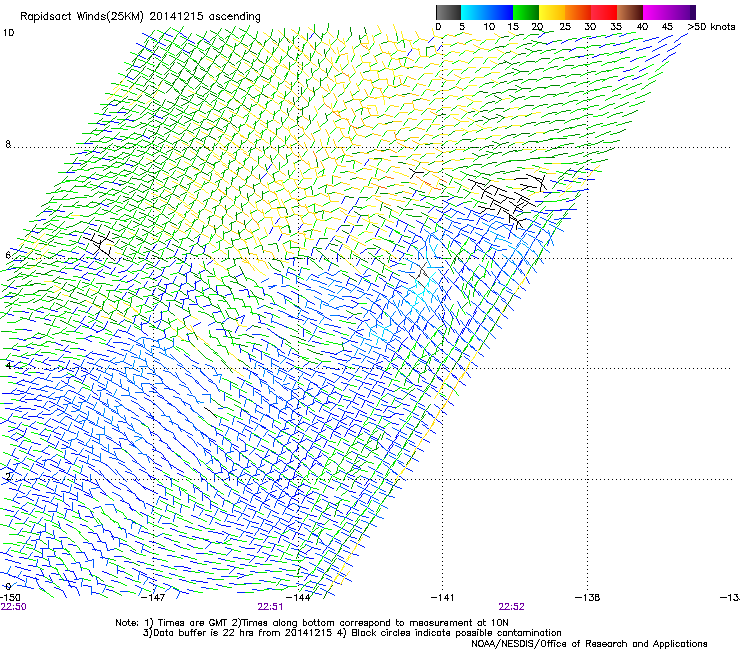Click the latitude '6' axis label

pyautogui.click(x=8, y=255)
